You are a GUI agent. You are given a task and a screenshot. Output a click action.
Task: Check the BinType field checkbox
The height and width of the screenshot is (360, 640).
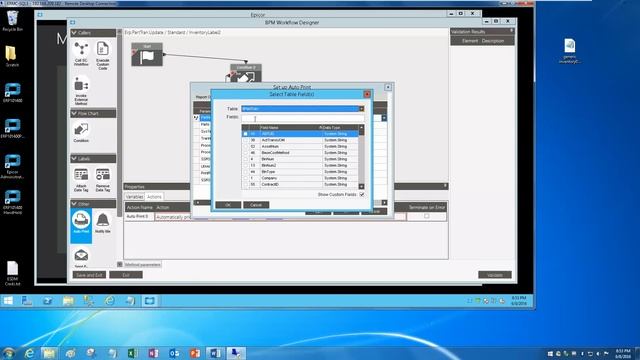coord(245,172)
